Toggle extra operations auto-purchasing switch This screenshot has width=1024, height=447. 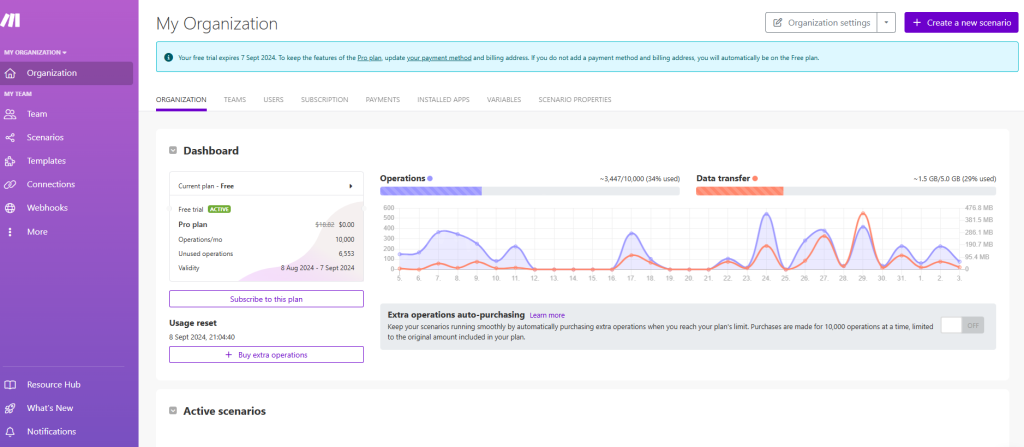pos(963,325)
